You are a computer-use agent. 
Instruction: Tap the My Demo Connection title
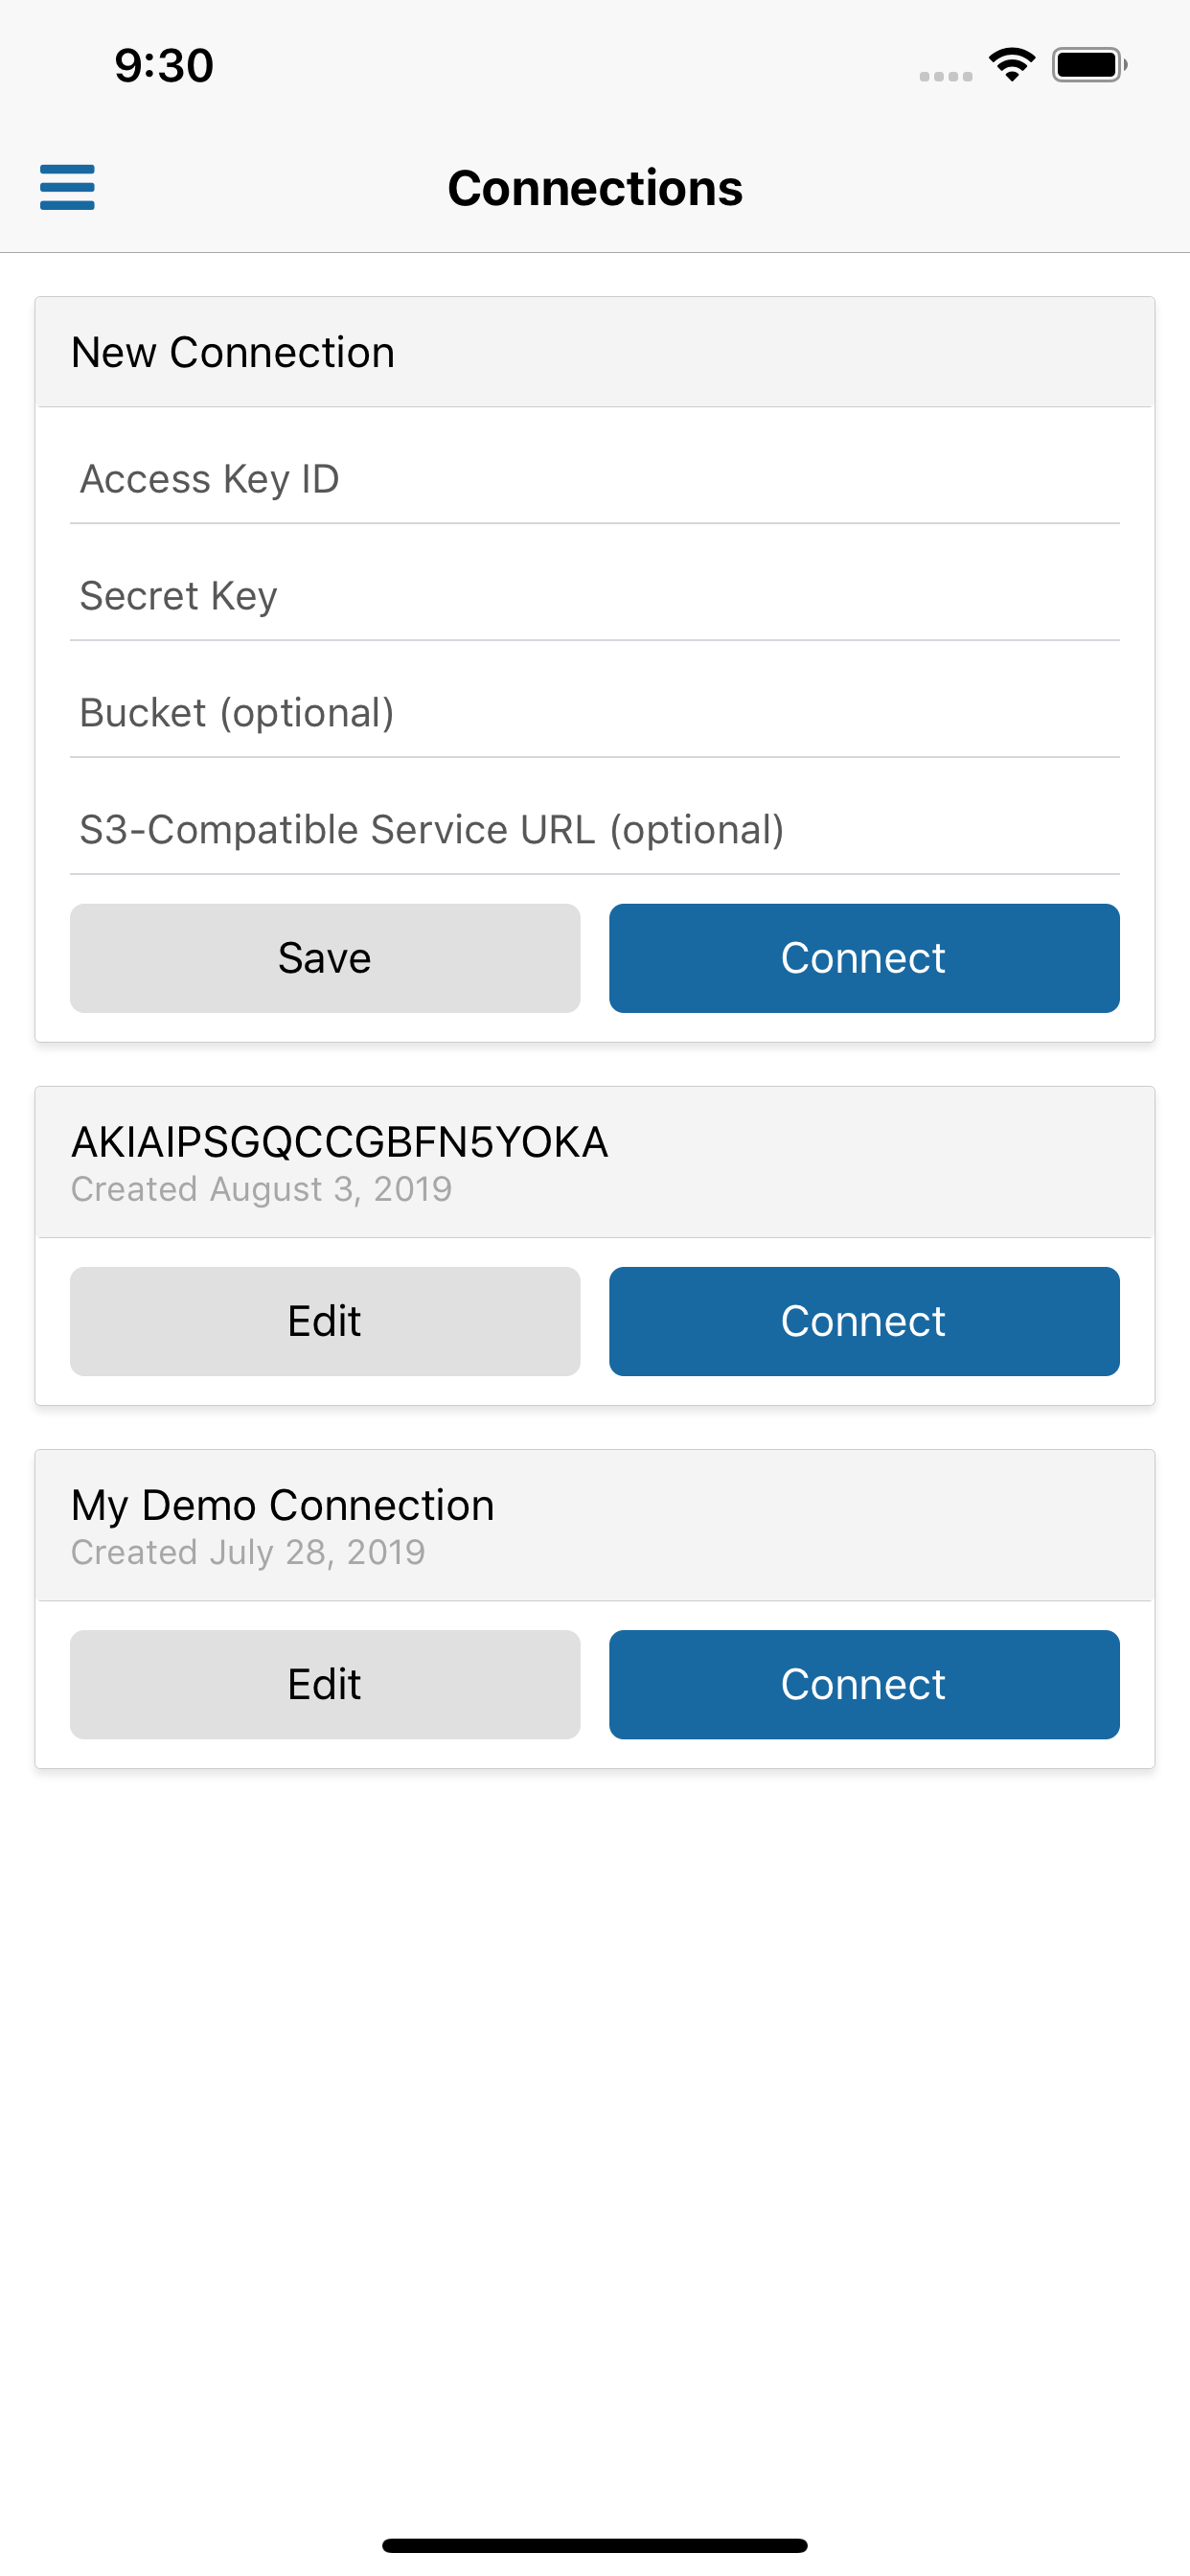pyautogui.click(x=283, y=1505)
